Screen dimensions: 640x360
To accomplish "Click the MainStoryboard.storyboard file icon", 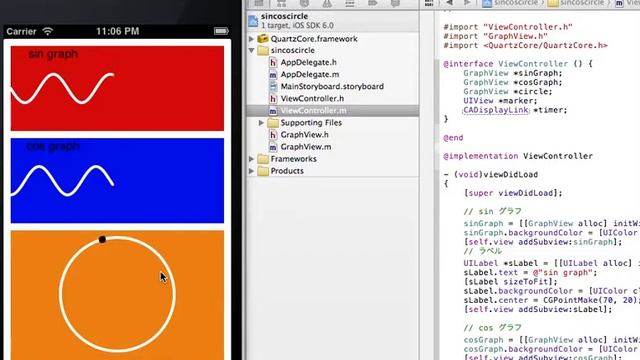I will click(273, 86).
